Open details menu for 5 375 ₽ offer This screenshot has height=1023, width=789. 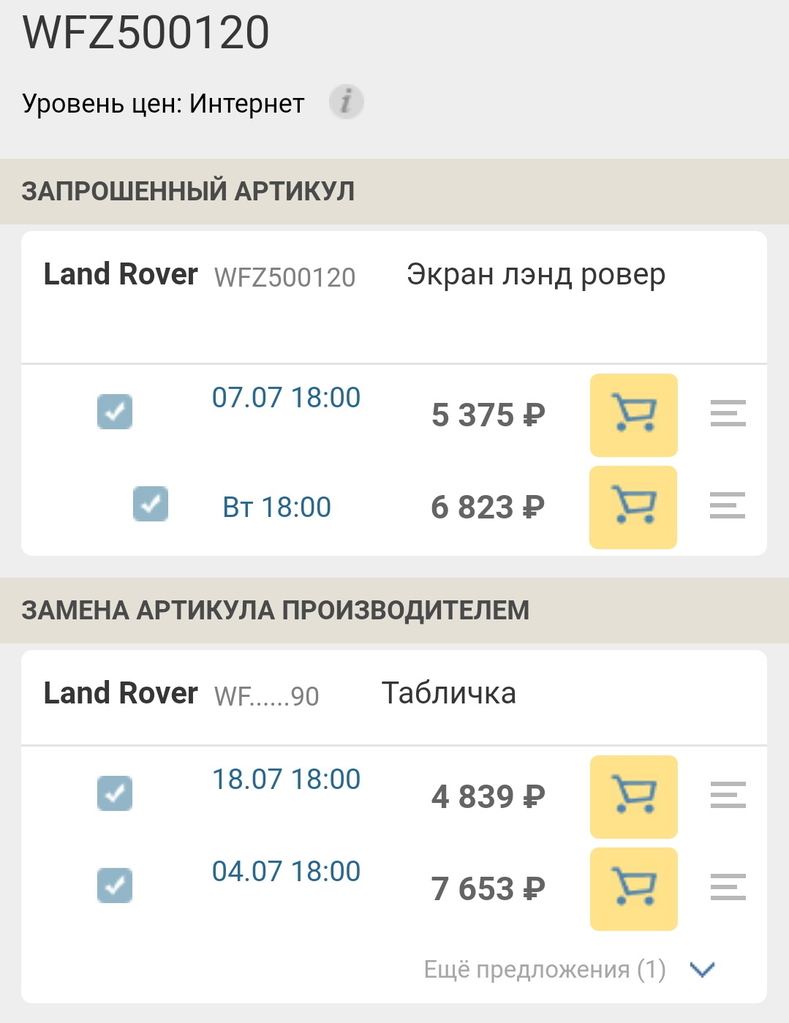click(x=728, y=413)
